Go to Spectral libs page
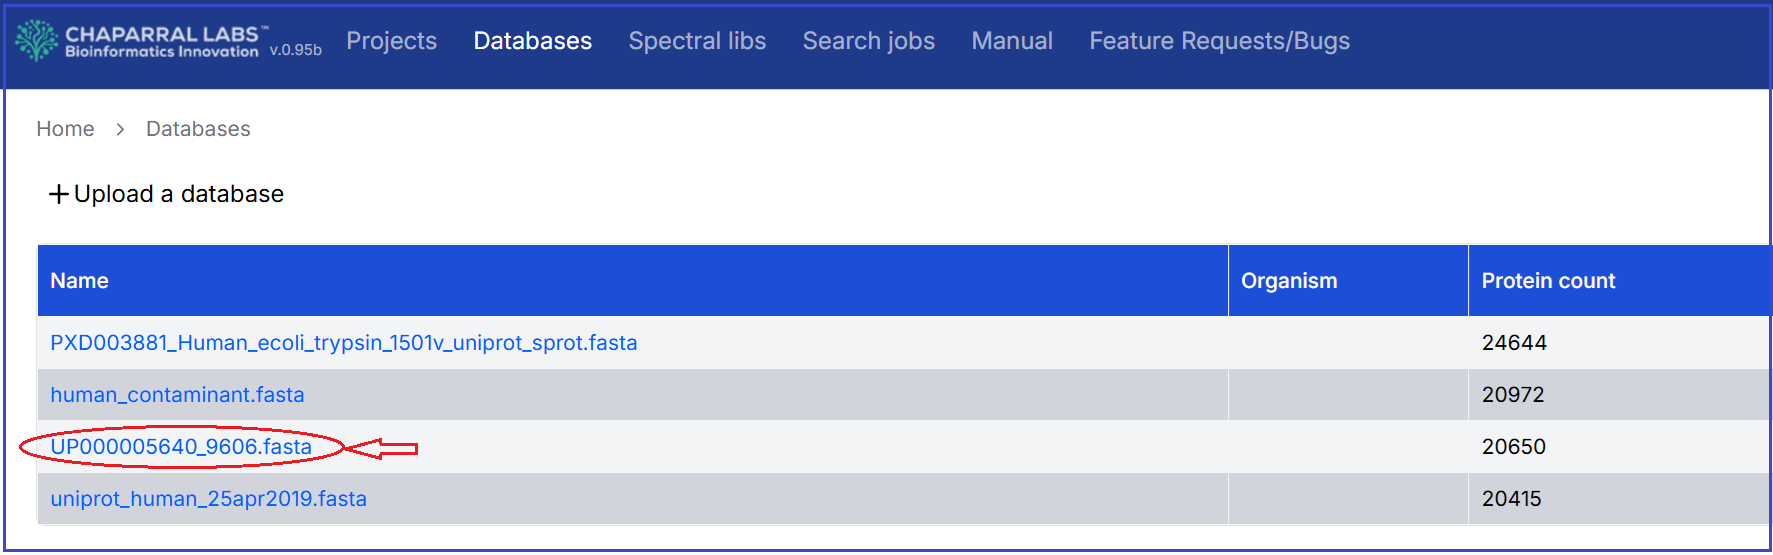Viewport: 1773px width, 555px height. 697,41
